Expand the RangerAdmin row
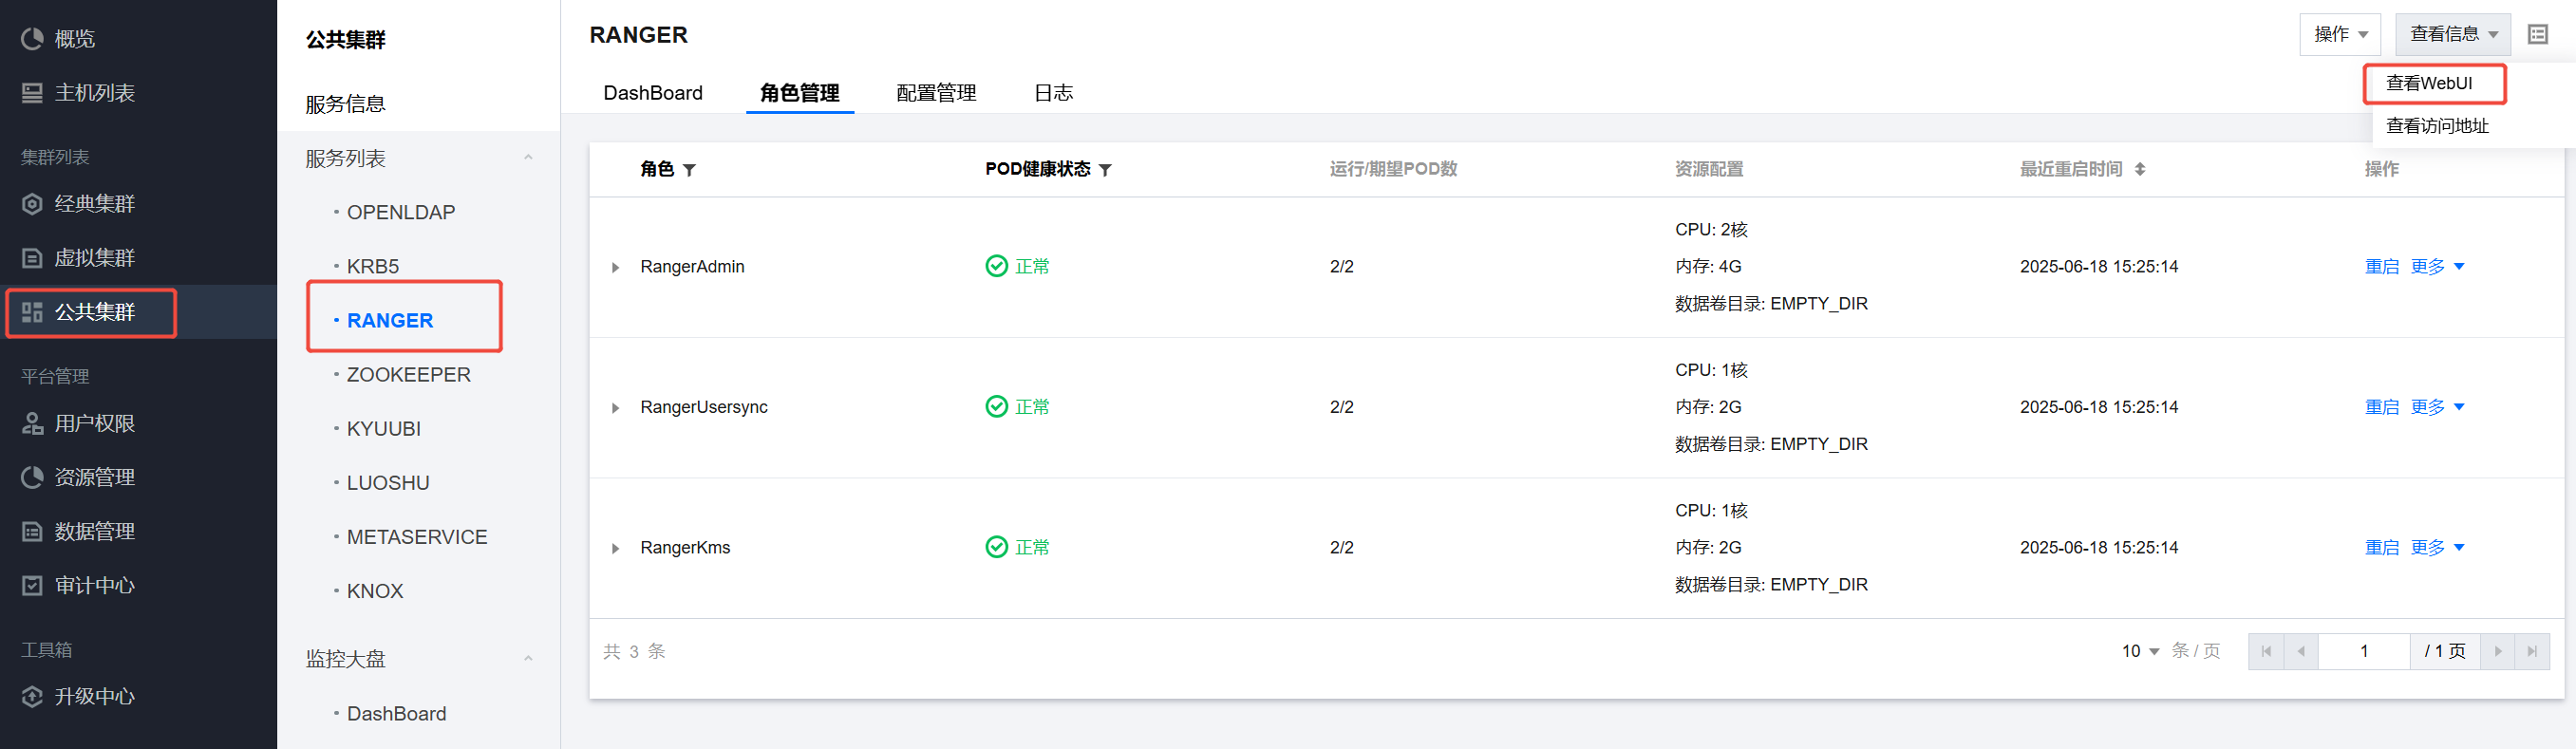 click(615, 267)
